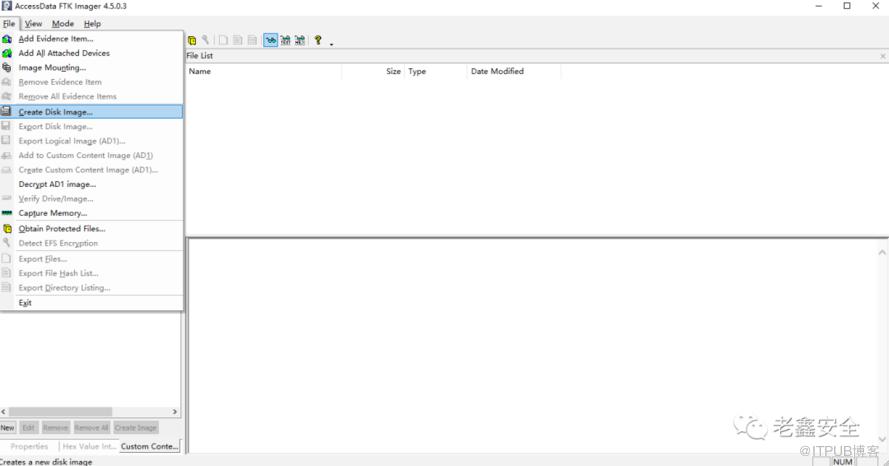889x466 pixels.
Task: Select the highlighted automatic view glasses icon
Action: coord(271,40)
